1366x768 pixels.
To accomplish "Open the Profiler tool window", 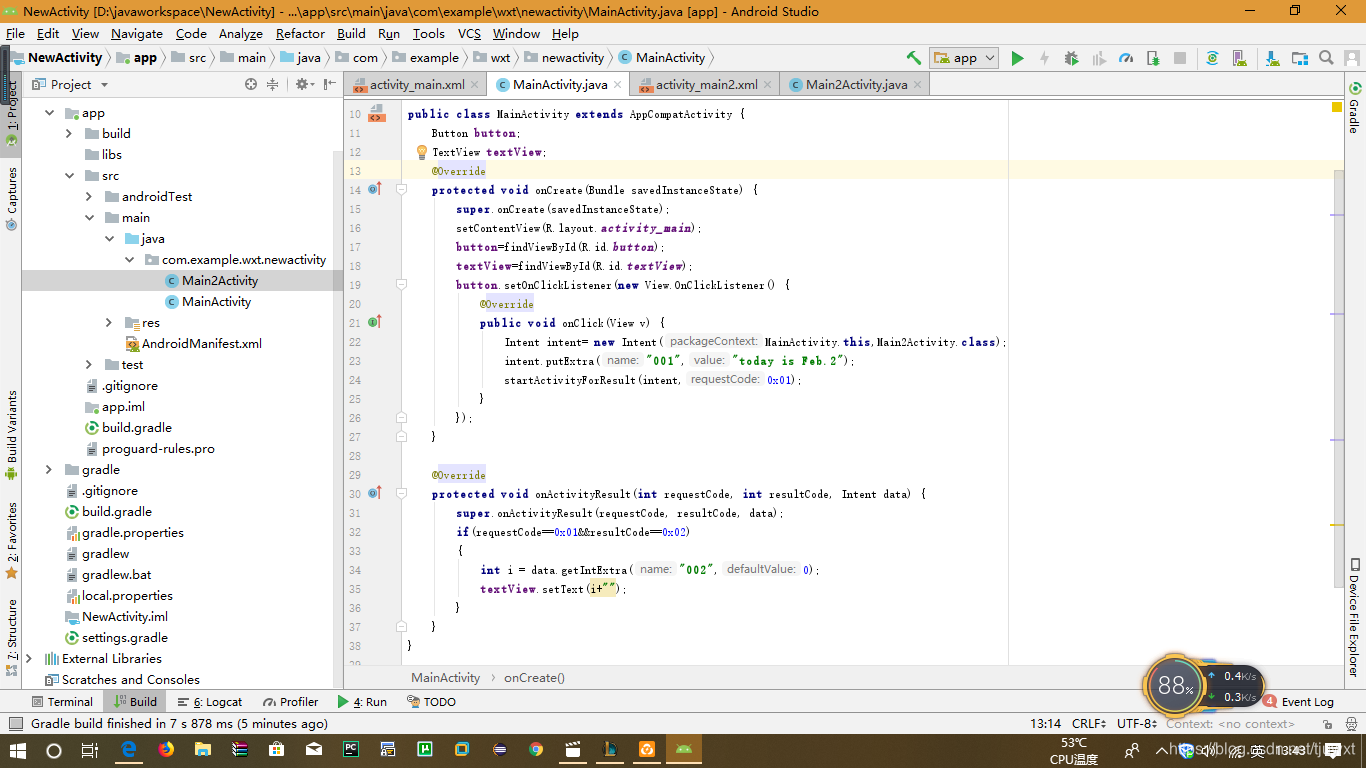I will (x=290, y=702).
